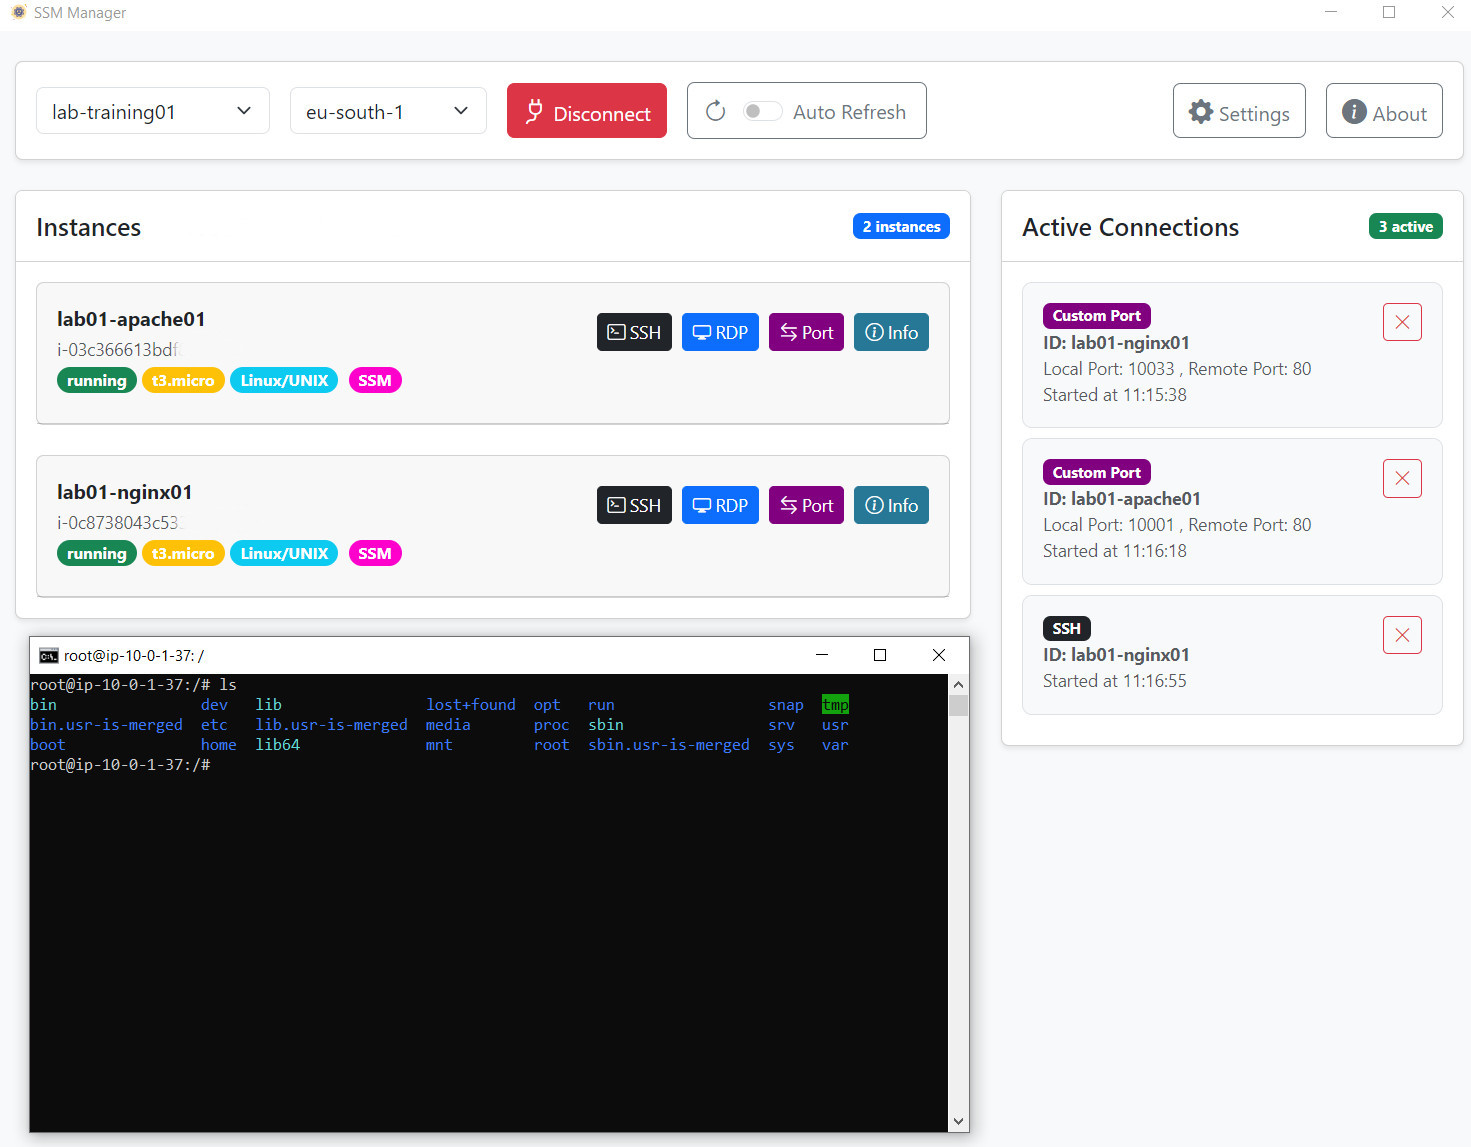Click instance ID i-0c8738043c53

tap(118, 523)
